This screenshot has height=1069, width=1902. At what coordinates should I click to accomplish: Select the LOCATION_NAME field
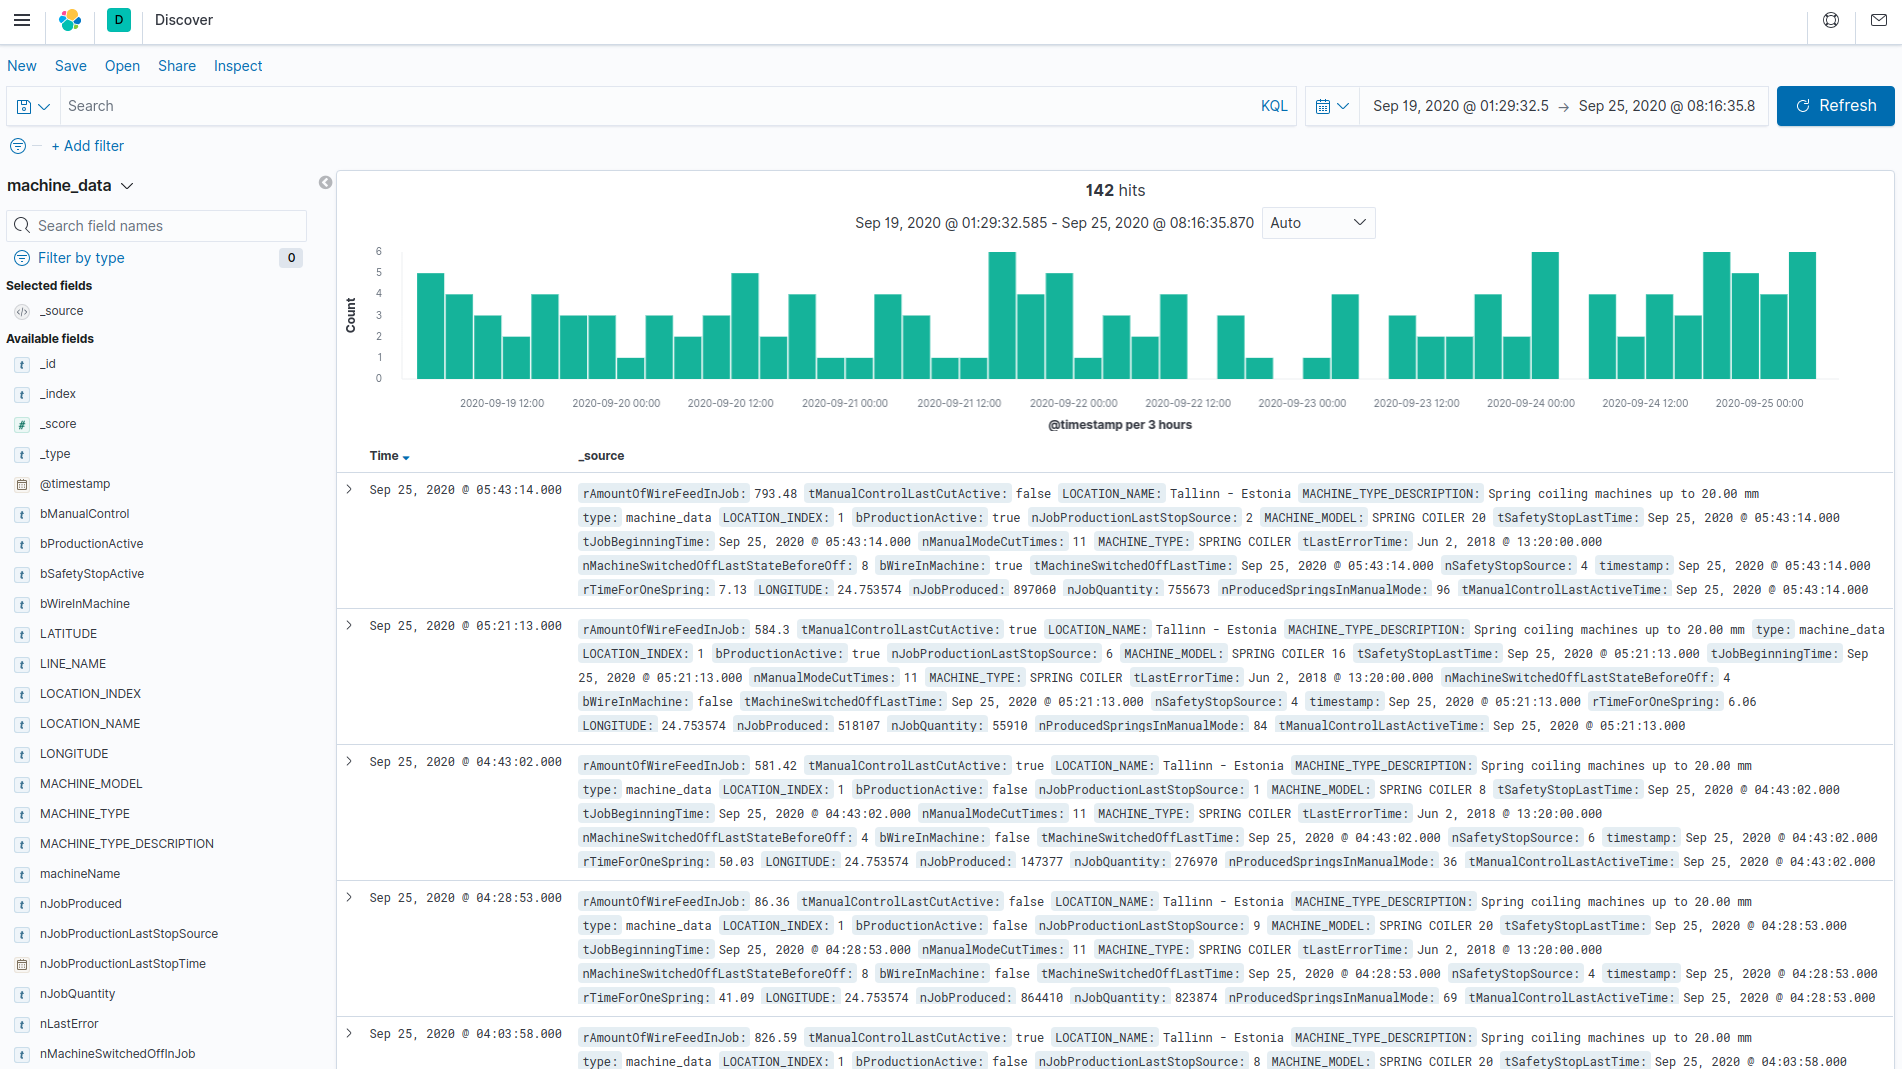pos(90,724)
